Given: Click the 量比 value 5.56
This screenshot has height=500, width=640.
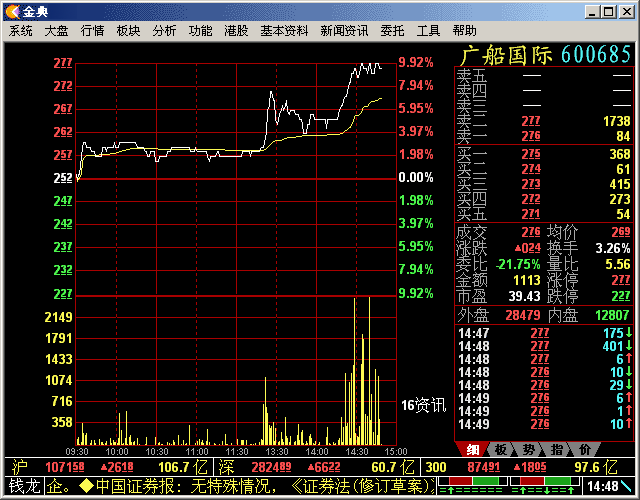Looking at the screenshot, I should click(x=618, y=264).
